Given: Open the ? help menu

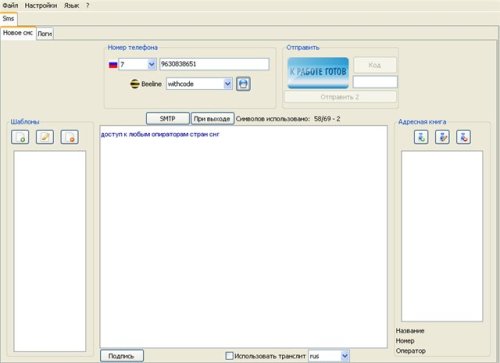Looking at the screenshot, I should pos(88,5).
